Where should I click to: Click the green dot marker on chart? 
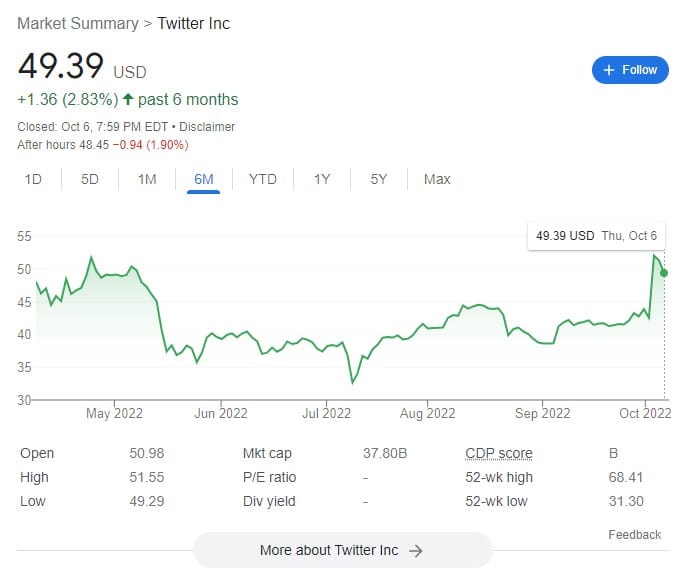664,273
